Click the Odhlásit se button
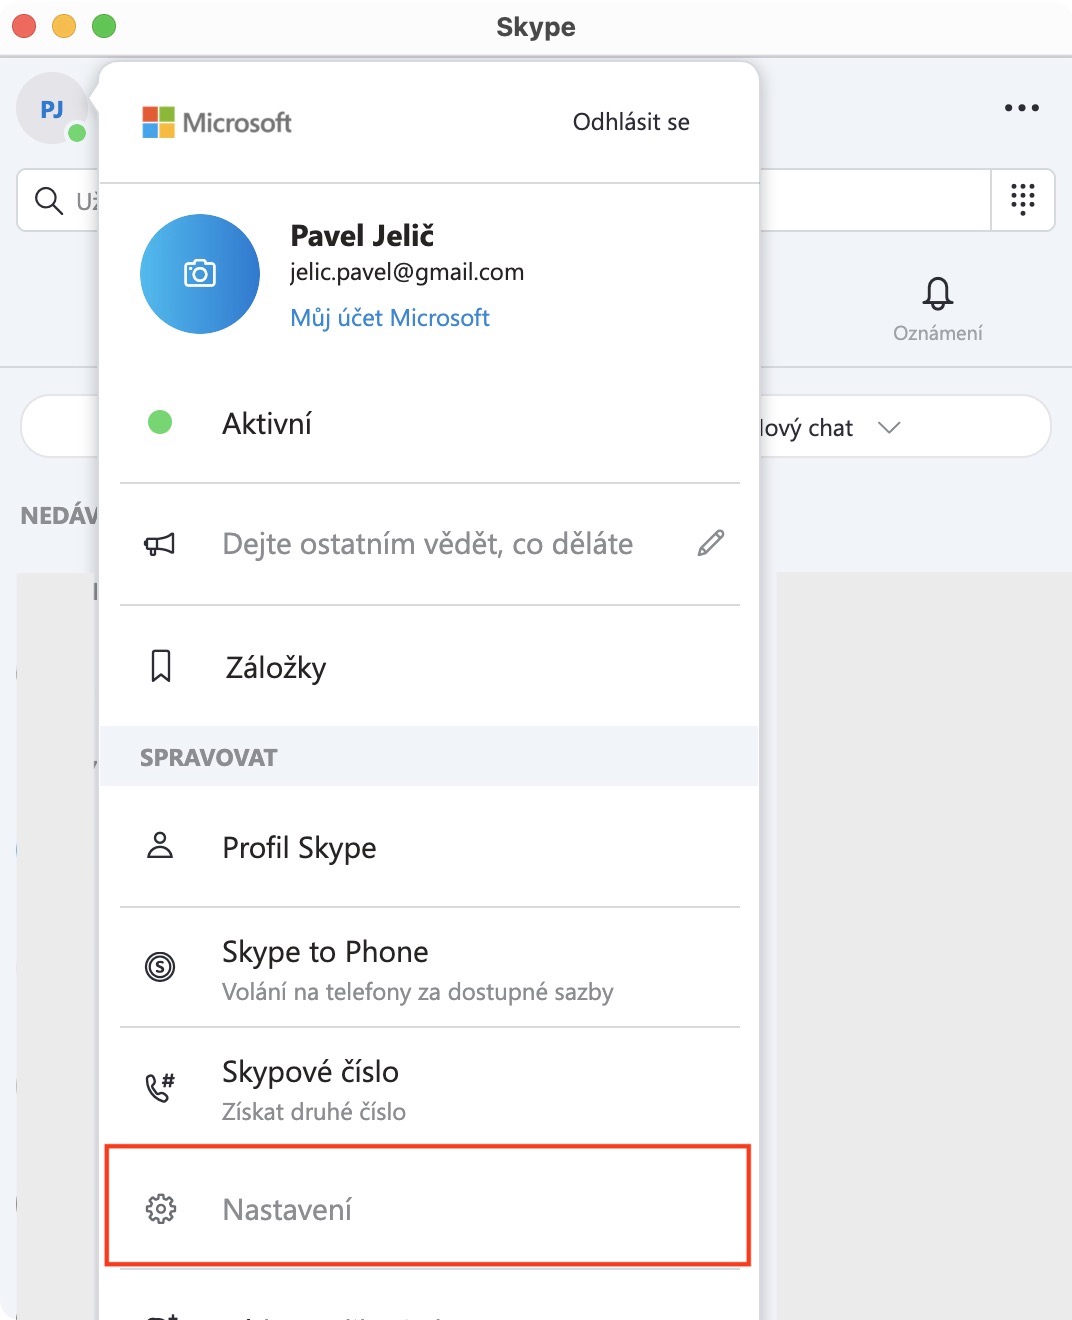1072x1320 pixels. [x=631, y=122]
